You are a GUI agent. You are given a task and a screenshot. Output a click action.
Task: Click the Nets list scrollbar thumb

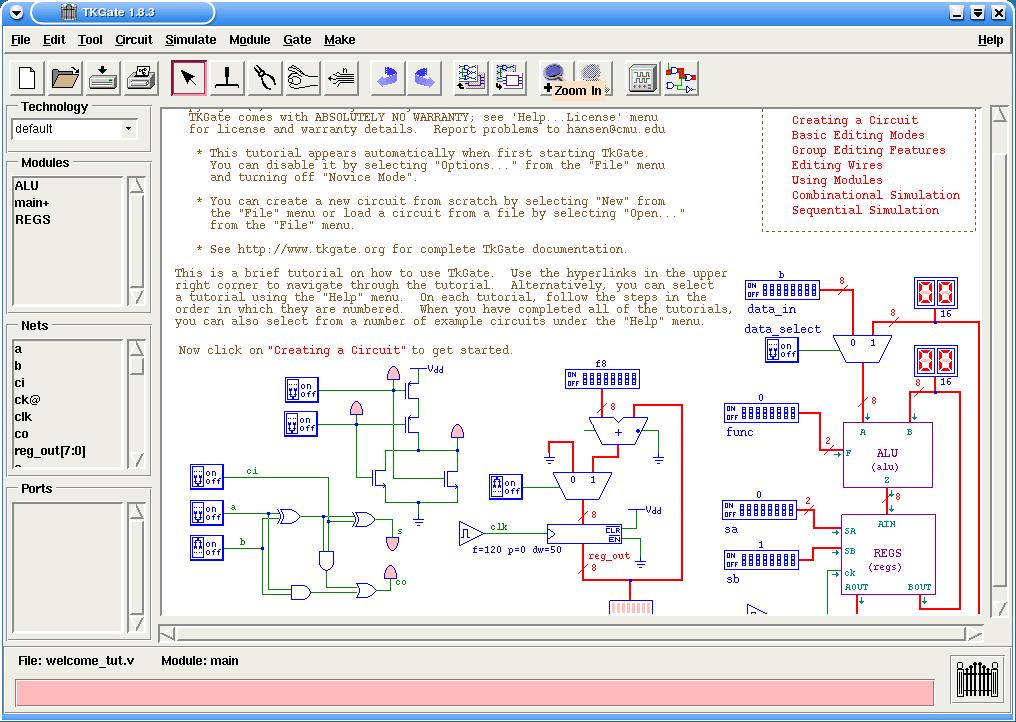[137, 366]
